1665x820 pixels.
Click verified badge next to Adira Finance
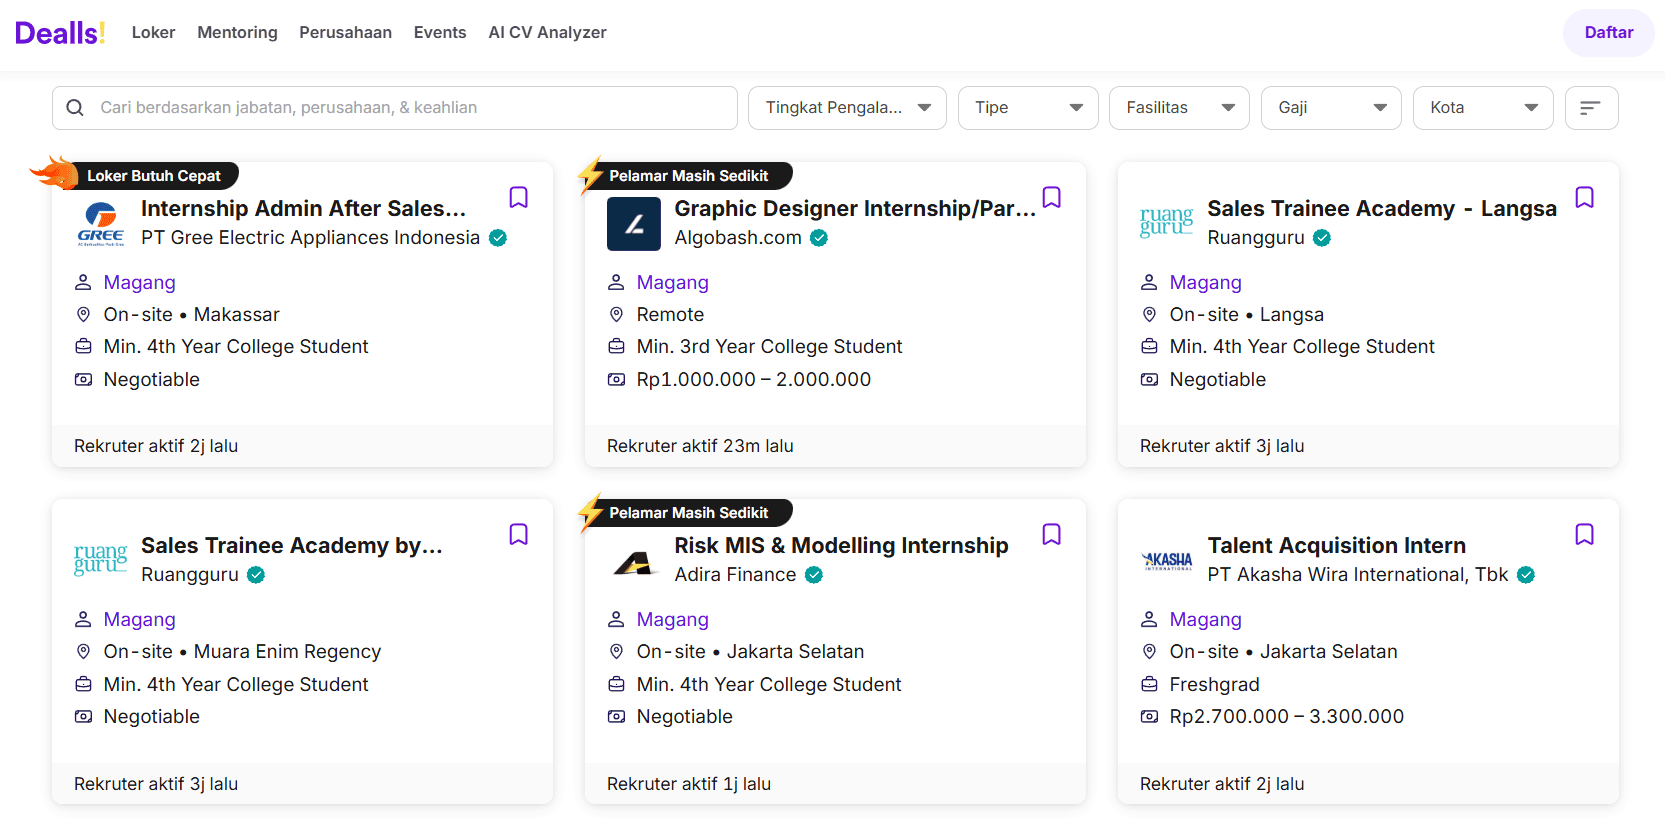pos(814,575)
